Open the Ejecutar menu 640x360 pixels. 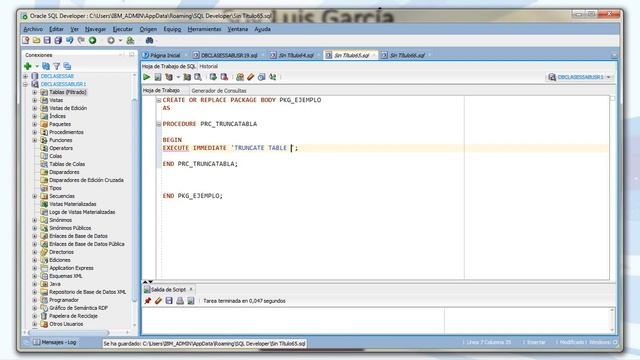123,29
